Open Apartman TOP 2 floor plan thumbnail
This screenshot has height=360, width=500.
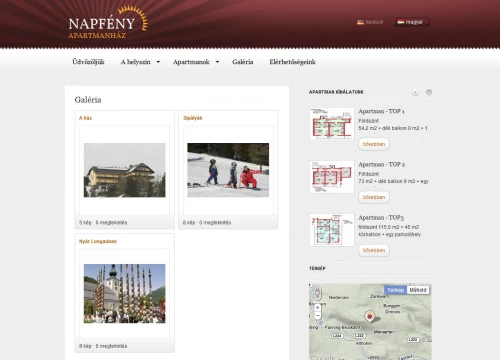tap(332, 177)
